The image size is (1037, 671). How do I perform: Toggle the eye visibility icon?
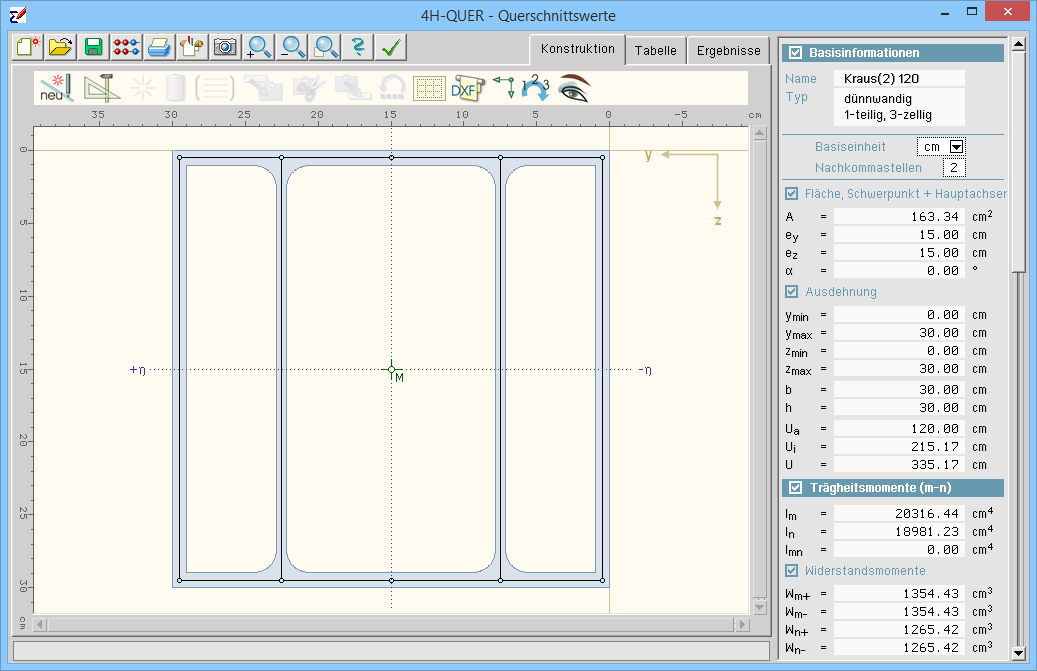(x=574, y=88)
